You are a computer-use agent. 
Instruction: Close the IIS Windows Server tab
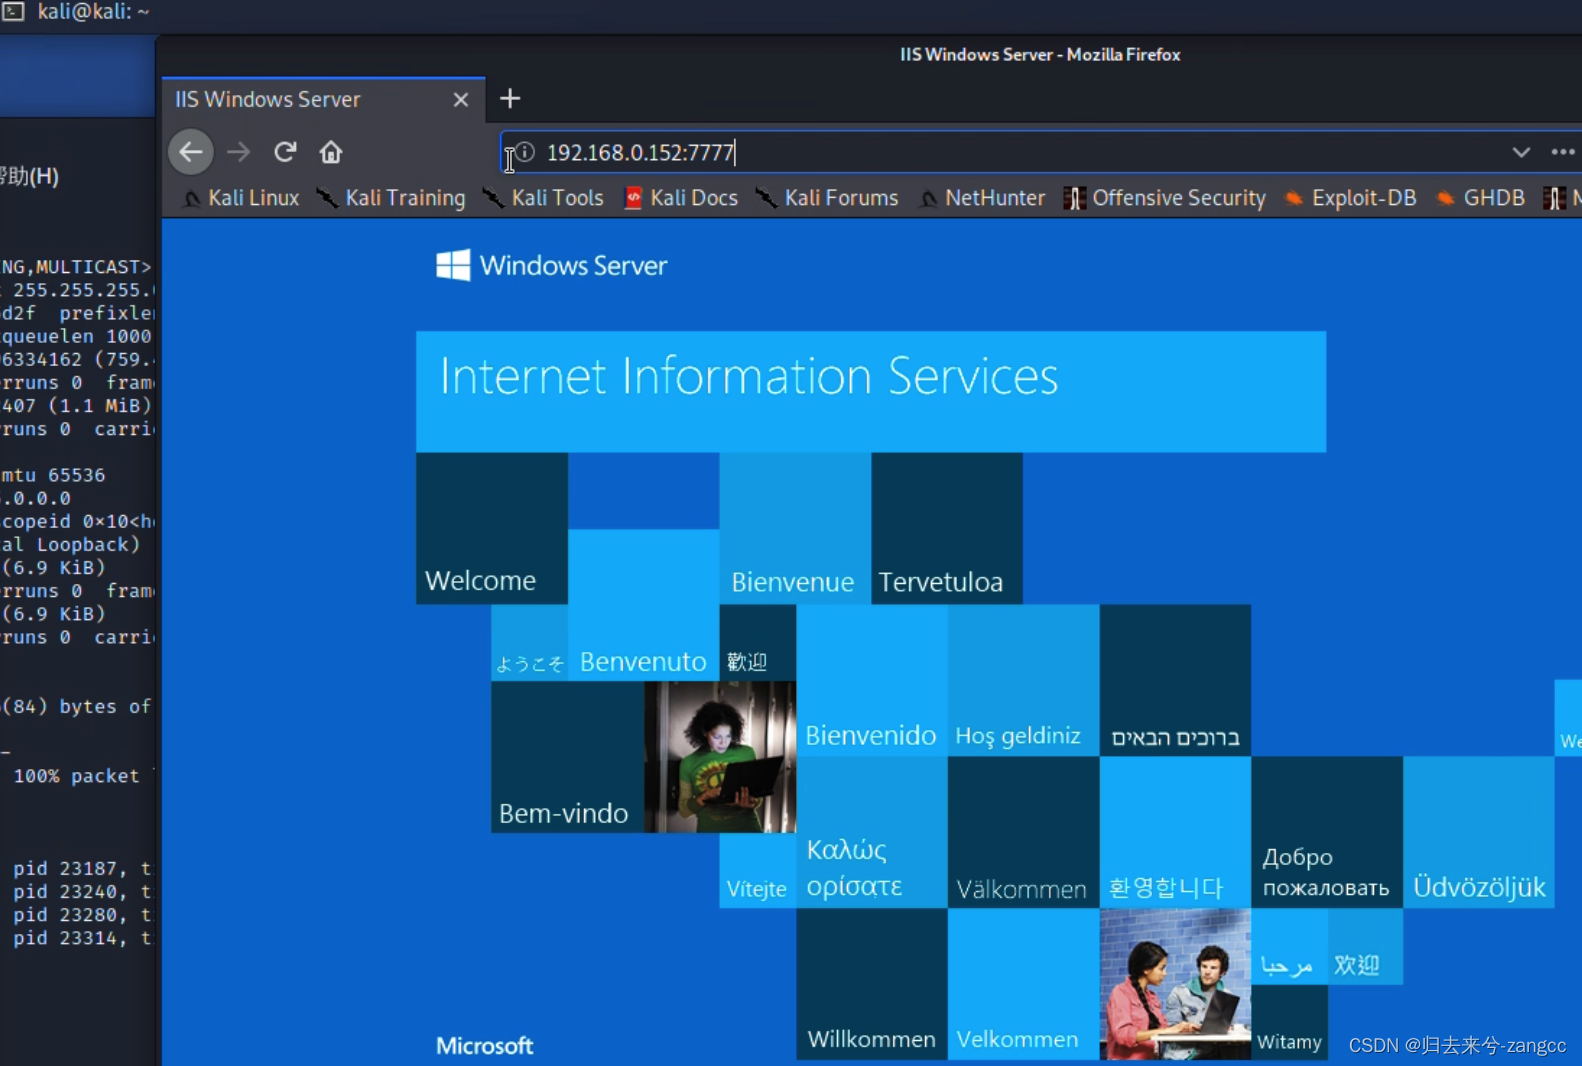click(x=460, y=100)
